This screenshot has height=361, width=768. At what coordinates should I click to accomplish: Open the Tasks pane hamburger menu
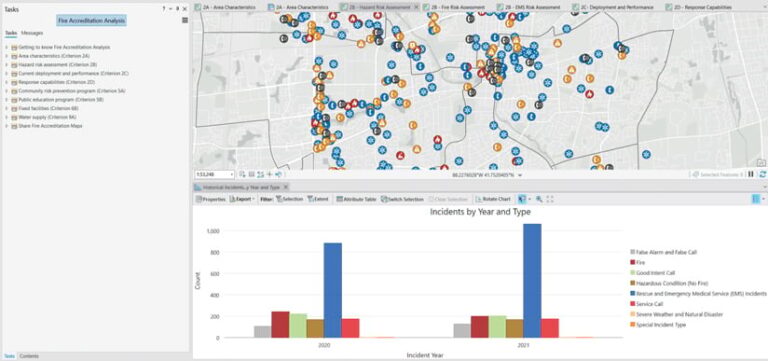185,20
